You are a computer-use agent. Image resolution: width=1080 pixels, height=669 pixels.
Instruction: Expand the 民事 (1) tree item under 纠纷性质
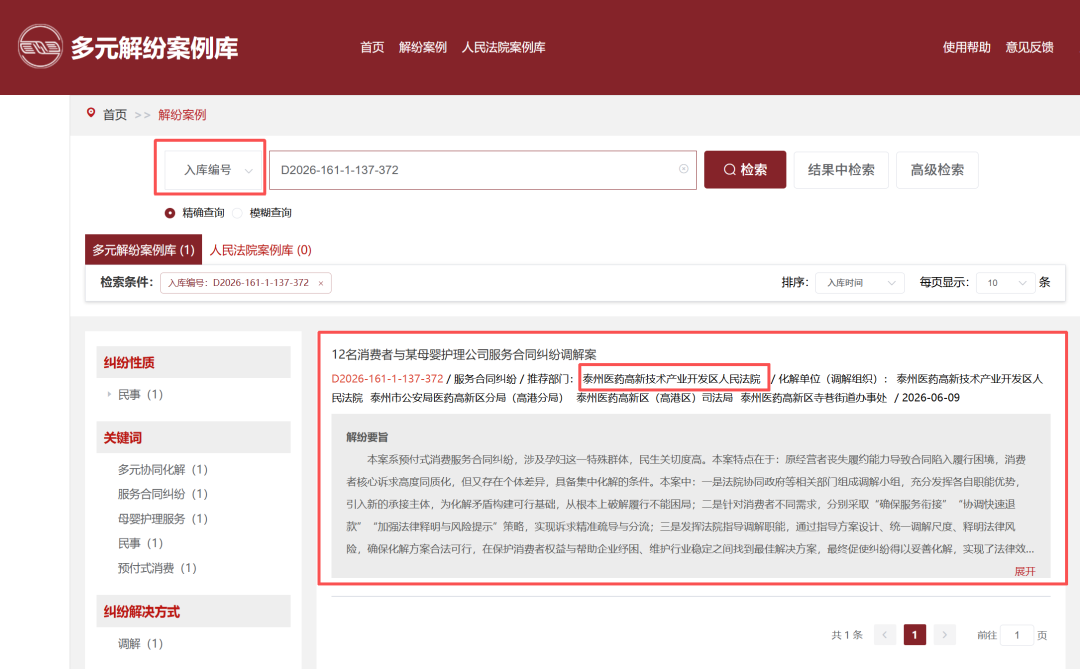[109, 395]
